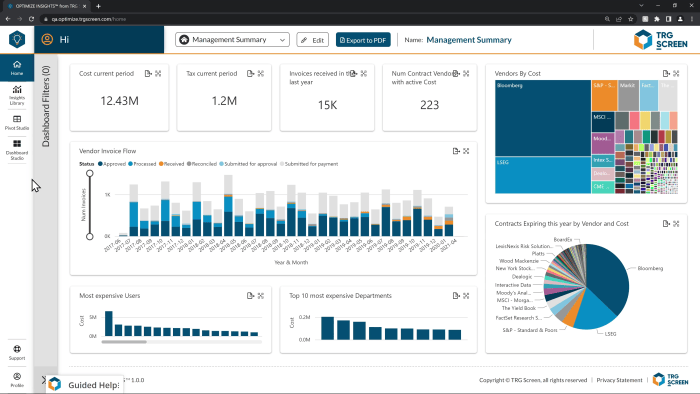The image size is (700, 394).
Task: Maximize the Vendor Invoice Flow chart
Action: tap(466, 151)
